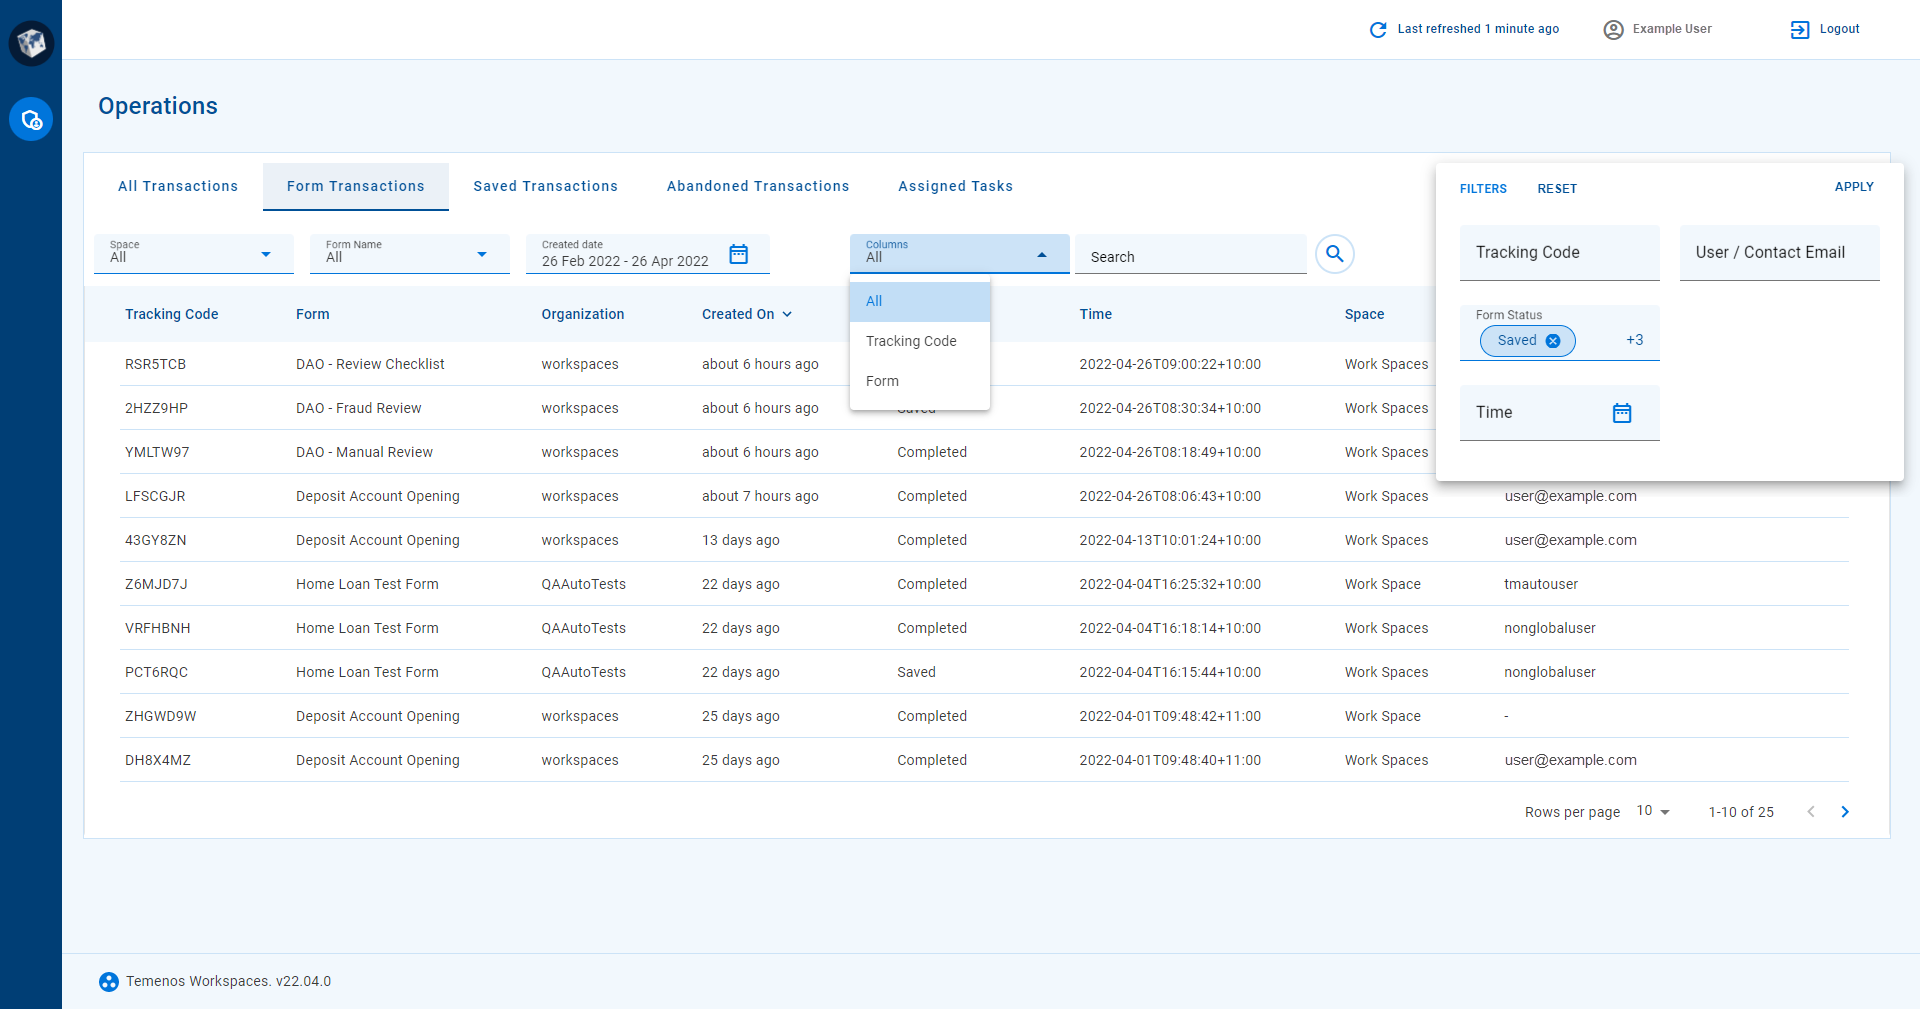The width and height of the screenshot is (1920, 1009).
Task: Open the Abandoned Transactions tab
Action: pyautogui.click(x=757, y=186)
